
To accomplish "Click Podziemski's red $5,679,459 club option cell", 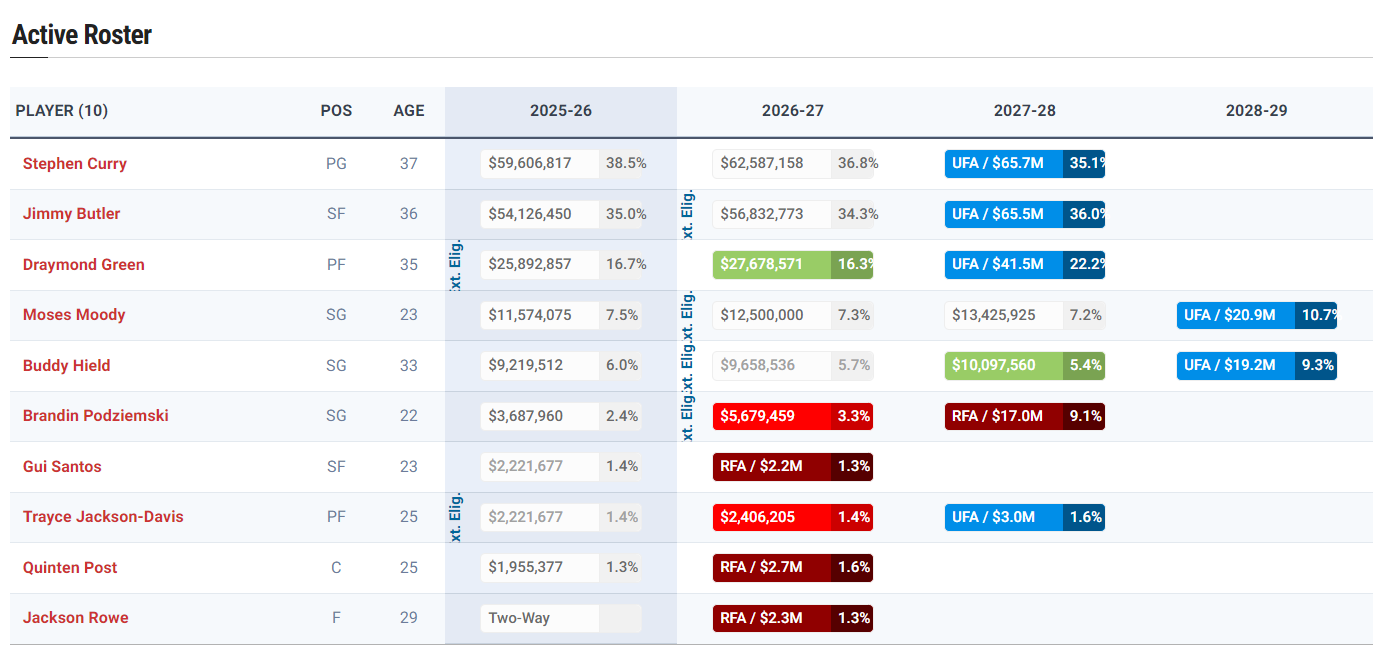I will pyautogui.click(x=772, y=416).
